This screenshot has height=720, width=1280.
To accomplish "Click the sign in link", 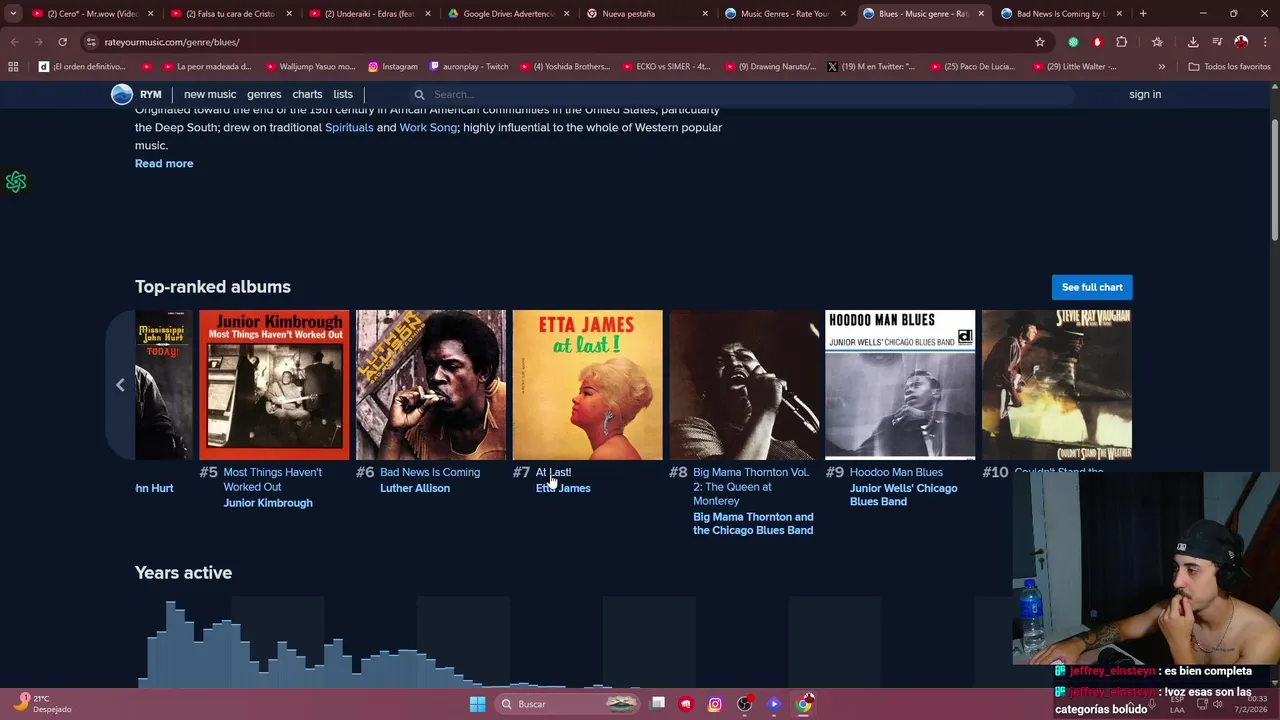I will point(1145,94).
